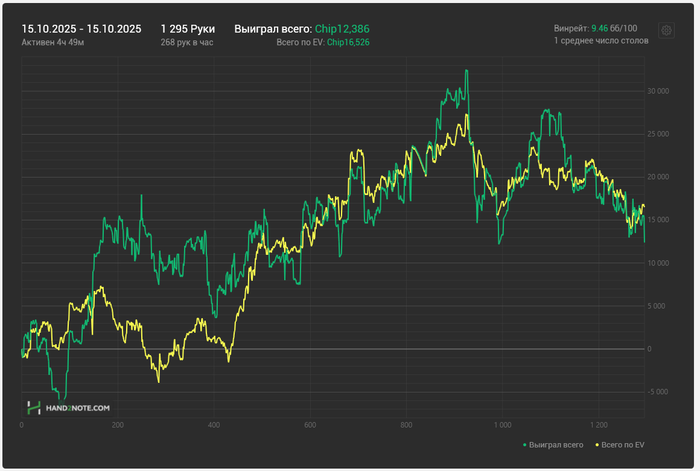Toggle the yellow 'Всего по EV' legend series
Screen dimensions: 700x471
click(x=620, y=445)
